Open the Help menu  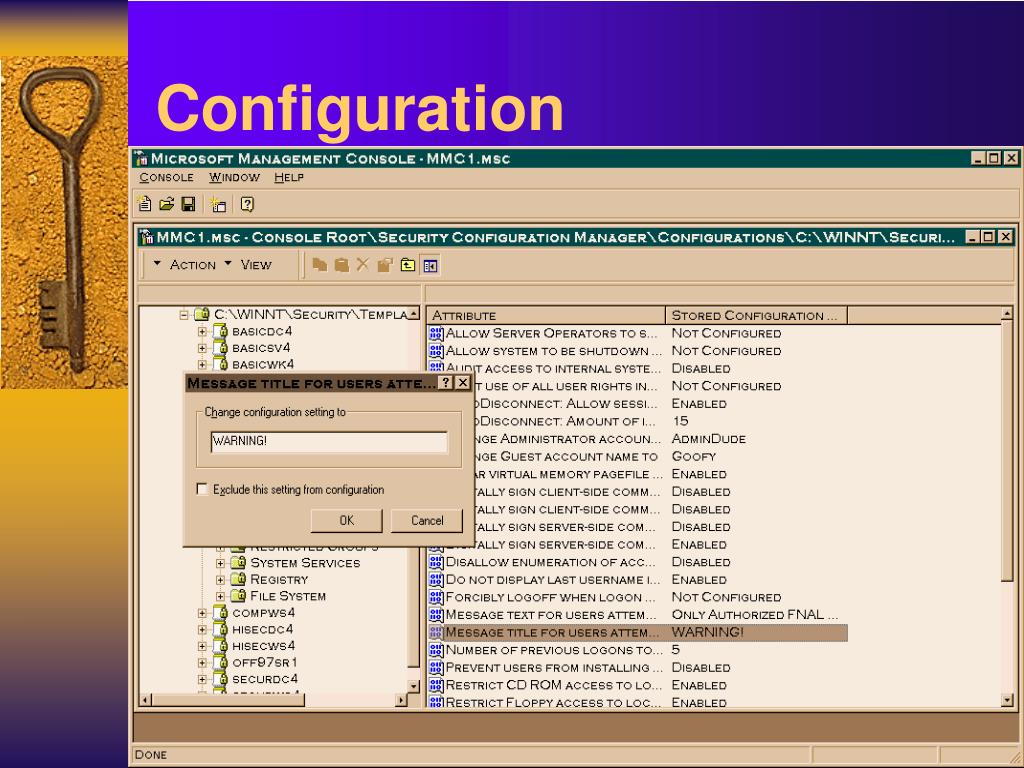(x=289, y=178)
